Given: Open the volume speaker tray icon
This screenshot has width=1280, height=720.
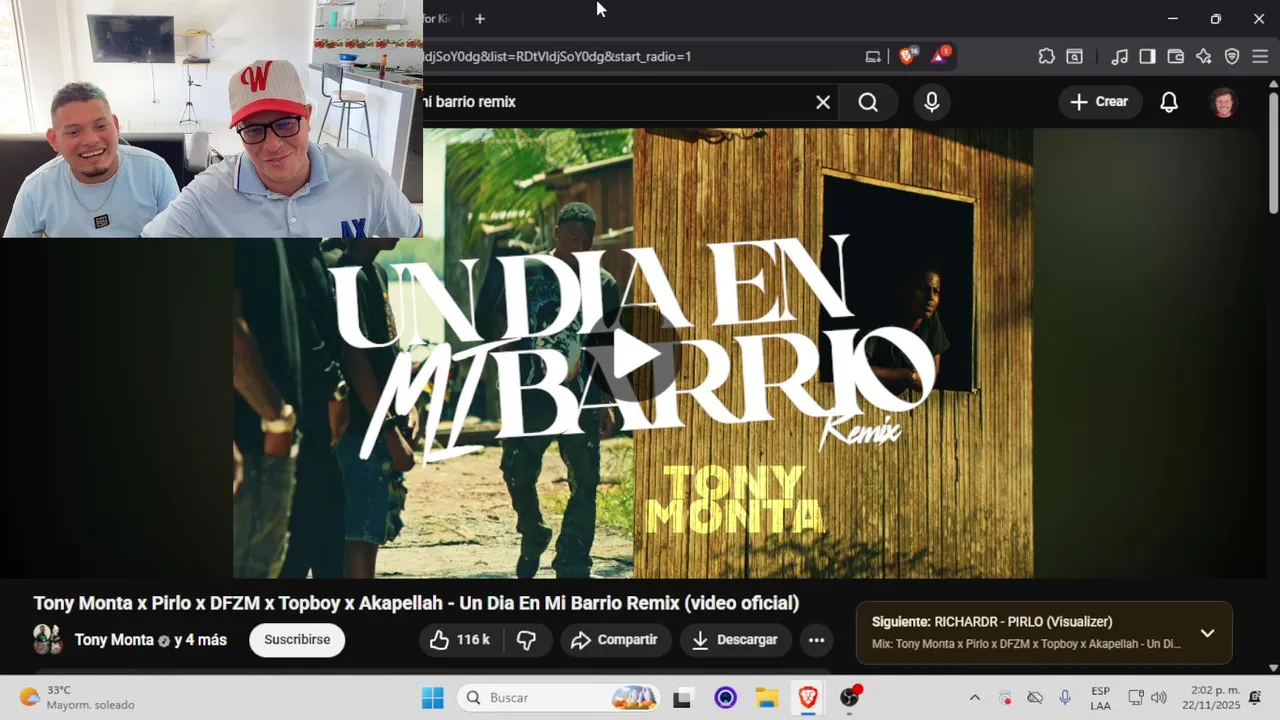Looking at the screenshot, I should pos(1159,698).
